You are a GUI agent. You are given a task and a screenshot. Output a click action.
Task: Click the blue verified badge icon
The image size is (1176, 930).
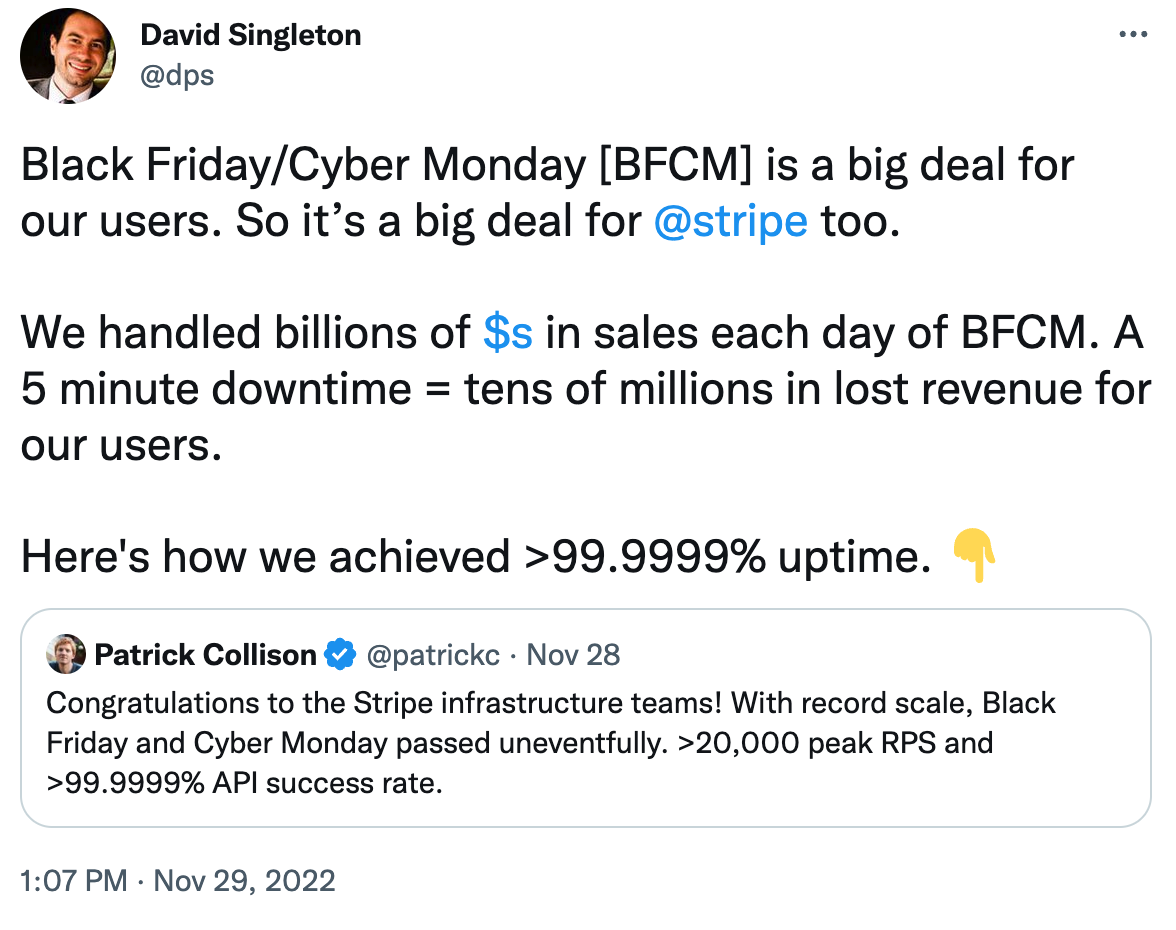click(x=340, y=655)
